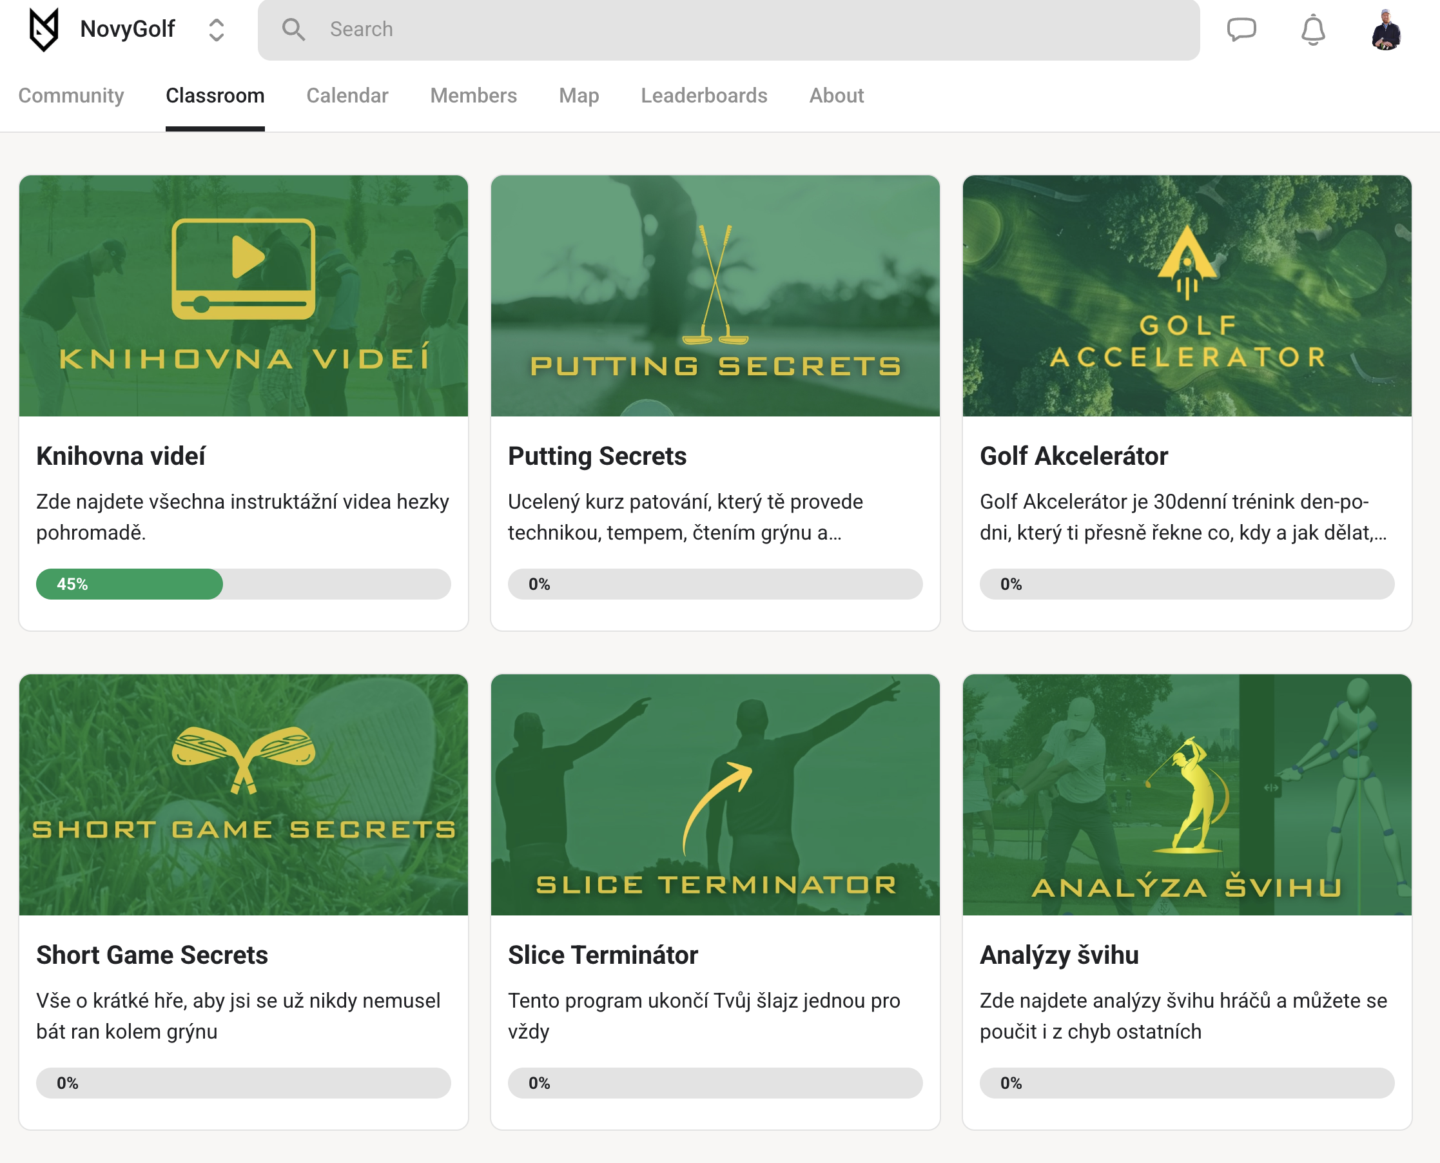The image size is (1440, 1163).
Task: Expand the NovyGolf community switcher arrows
Action: 216,30
